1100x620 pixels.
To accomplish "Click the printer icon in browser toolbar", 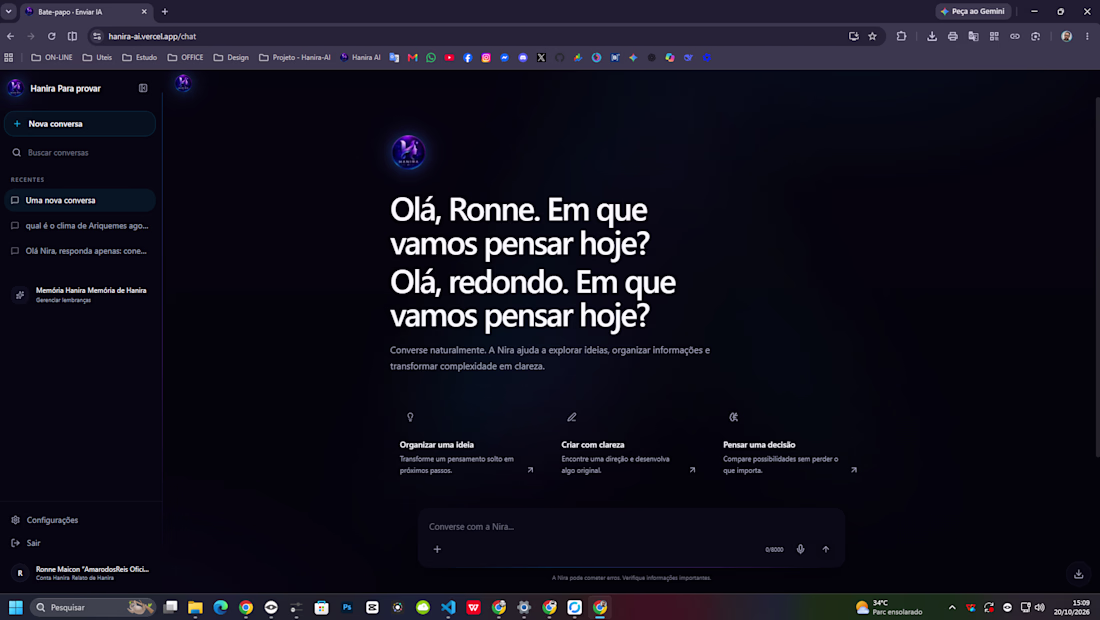I will (953, 36).
